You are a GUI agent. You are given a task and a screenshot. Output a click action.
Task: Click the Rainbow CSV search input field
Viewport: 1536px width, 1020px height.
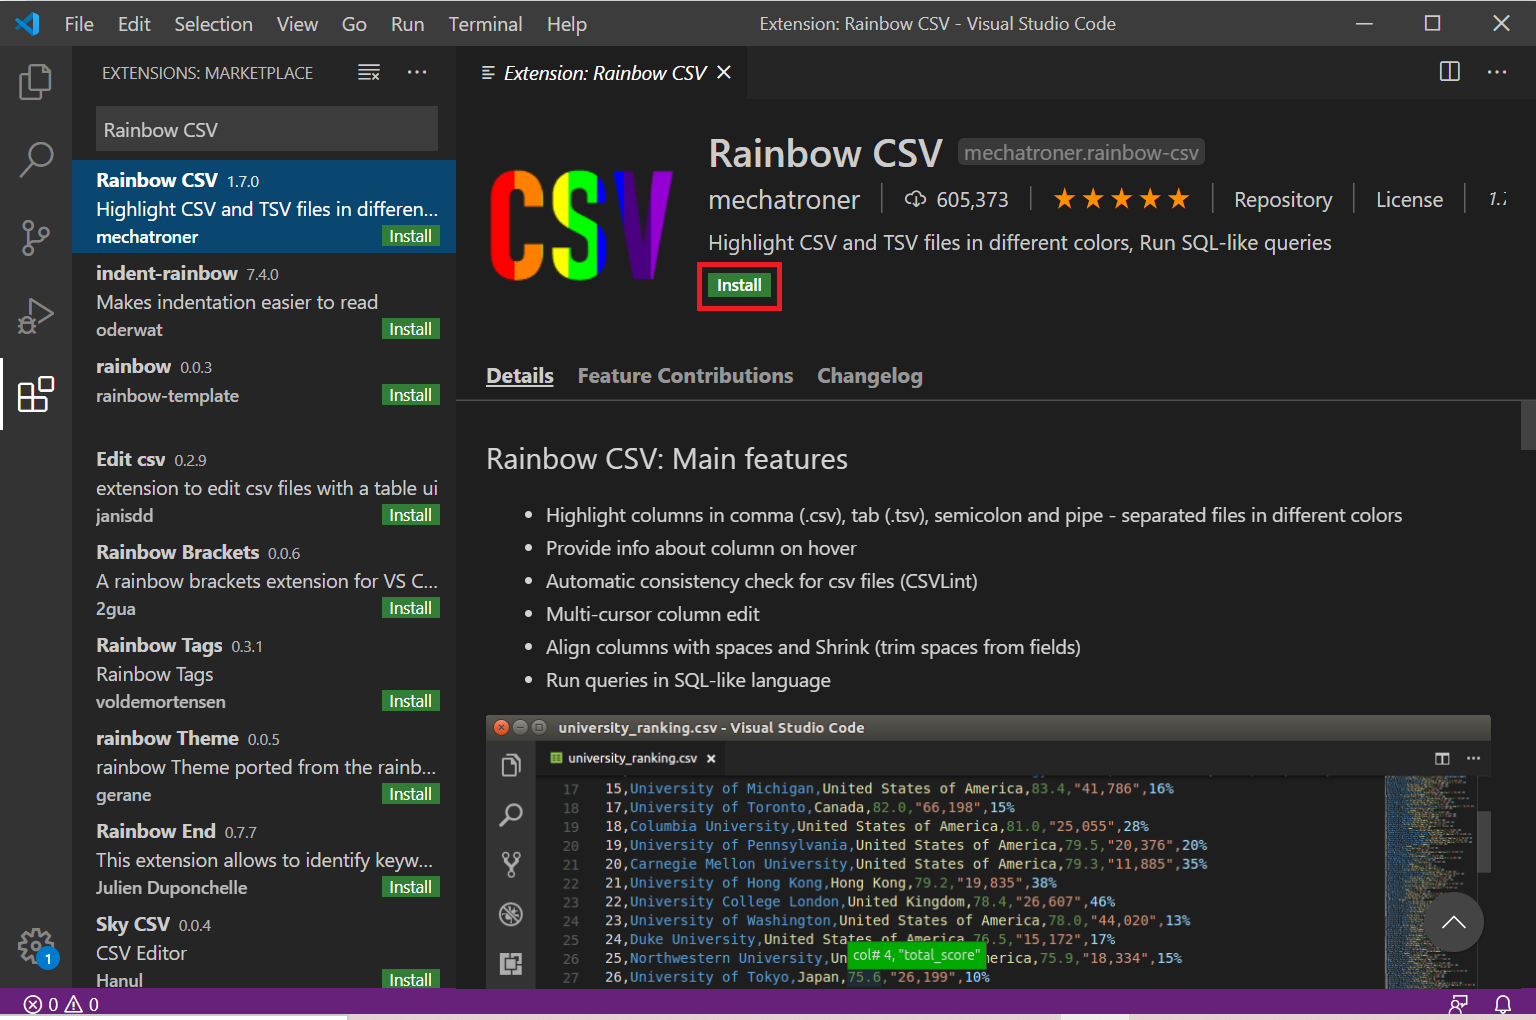click(x=267, y=130)
